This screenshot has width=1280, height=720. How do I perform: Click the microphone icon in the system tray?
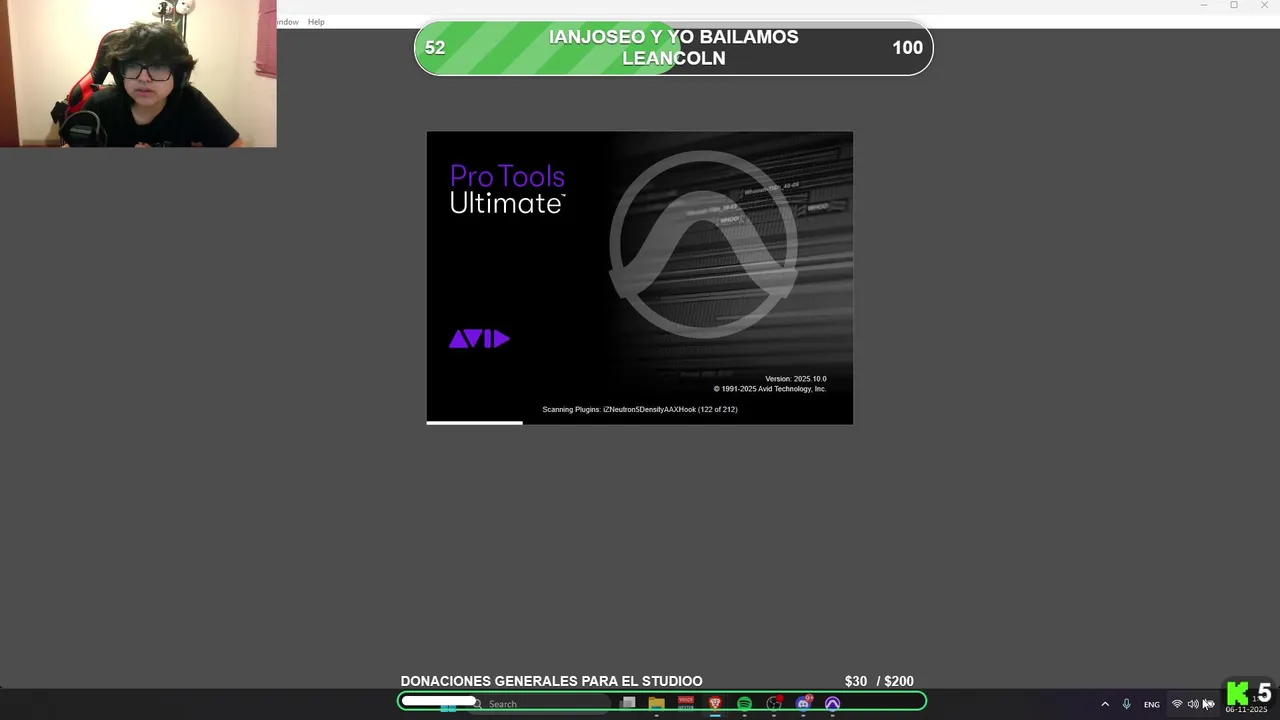tap(1126, 704)
